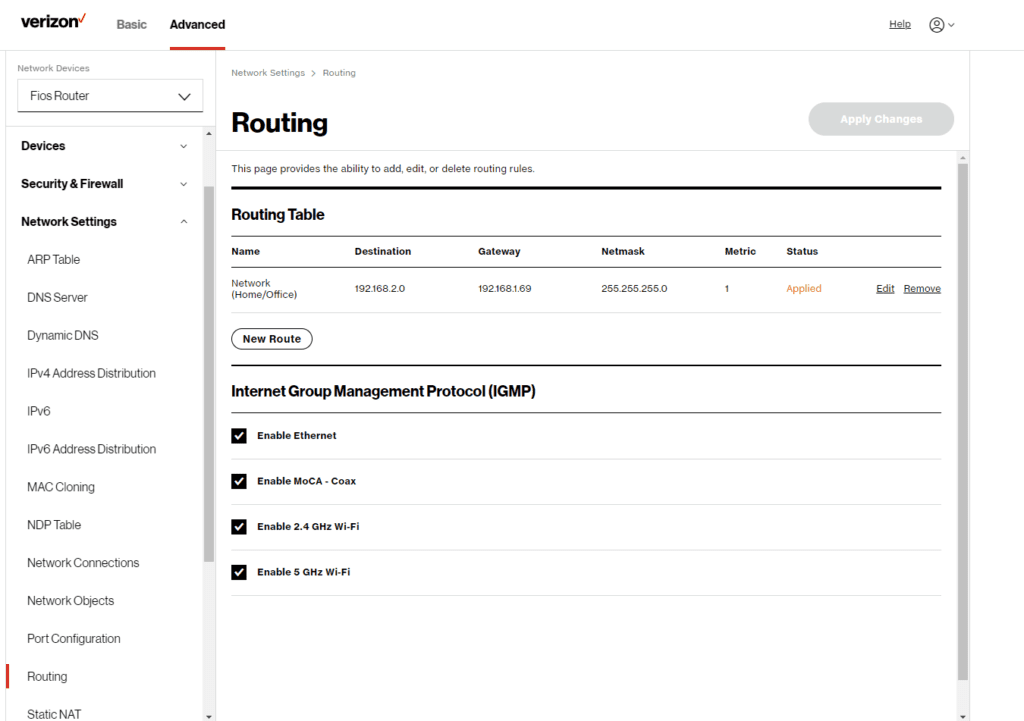Switch to the Basic tab
Viewport: 1024px width, 721px height.
(x=131, y=24)
